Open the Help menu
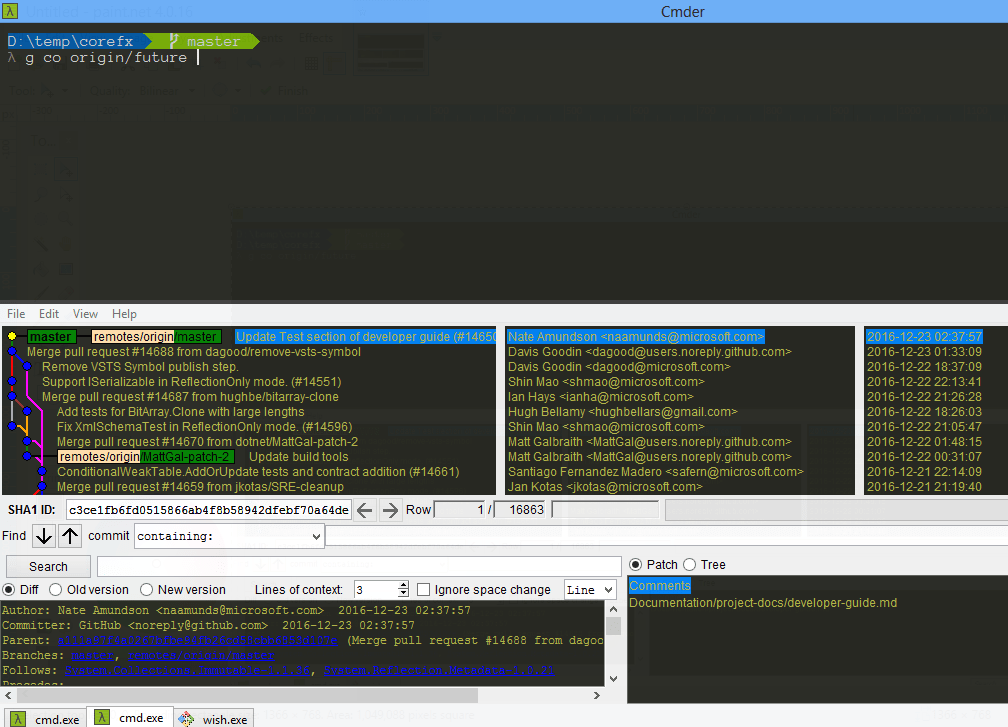The image size is (1008, 727). point(124,314)
